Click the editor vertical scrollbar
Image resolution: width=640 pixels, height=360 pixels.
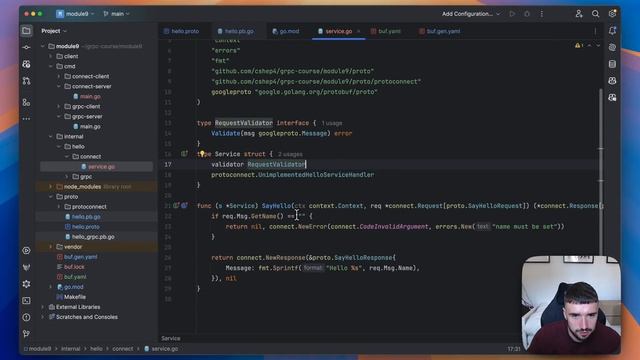point(601,171)
